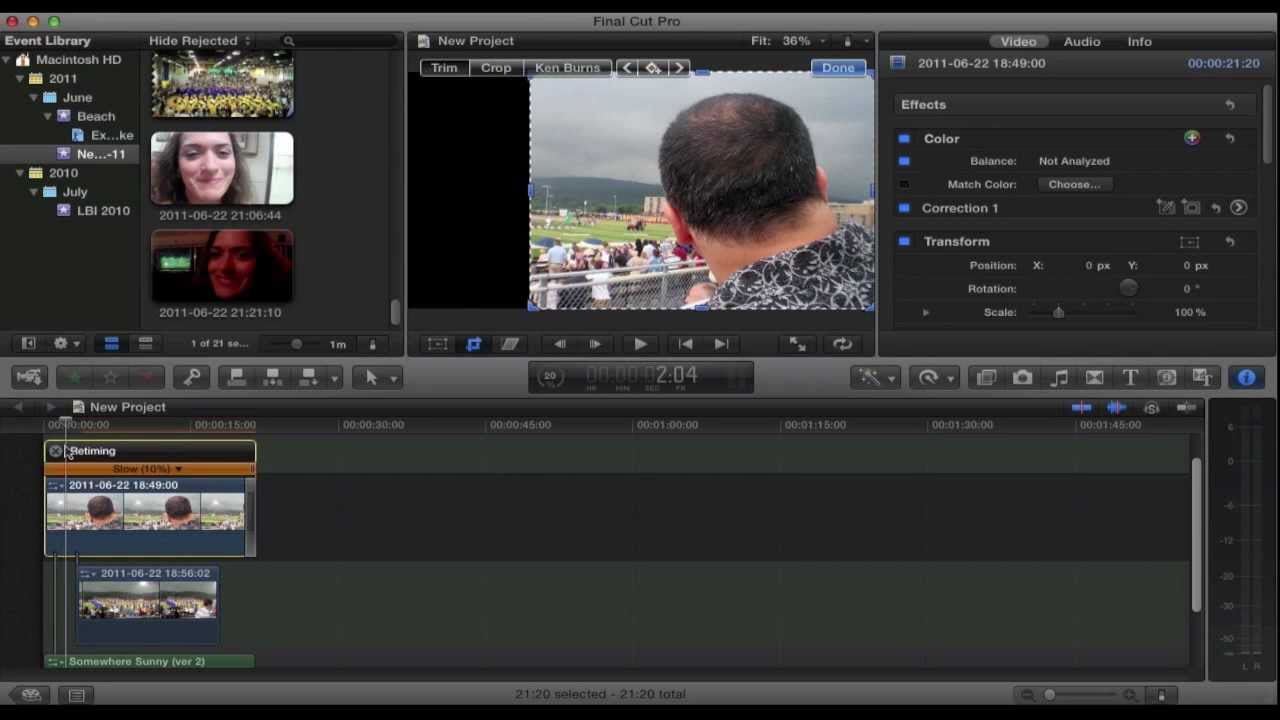Open the Slow (10%) retiming dropdown

(147, 469)
